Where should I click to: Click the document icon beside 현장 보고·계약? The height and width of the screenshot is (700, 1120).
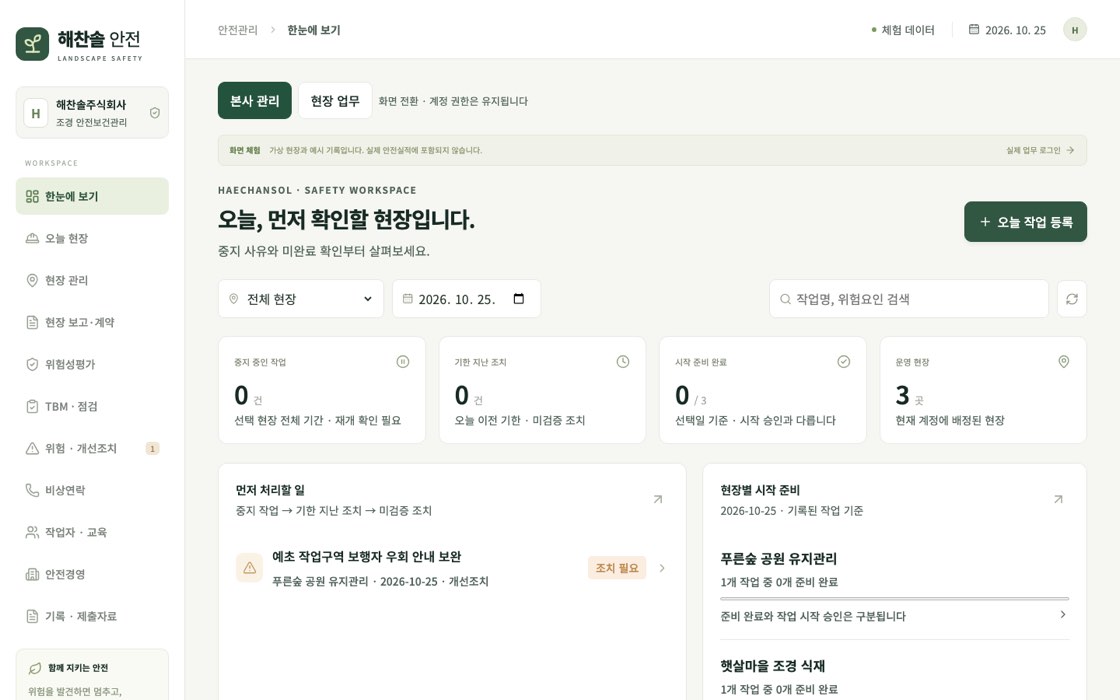32,322
